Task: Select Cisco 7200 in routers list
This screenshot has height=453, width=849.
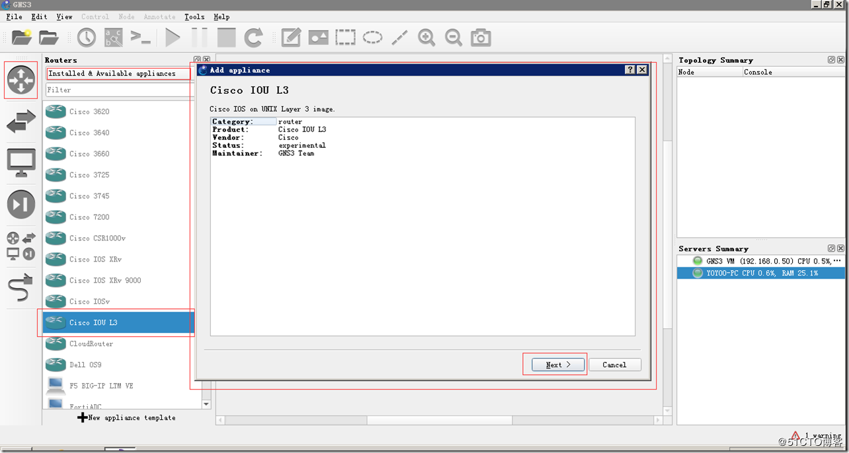Action: (119, 217)
